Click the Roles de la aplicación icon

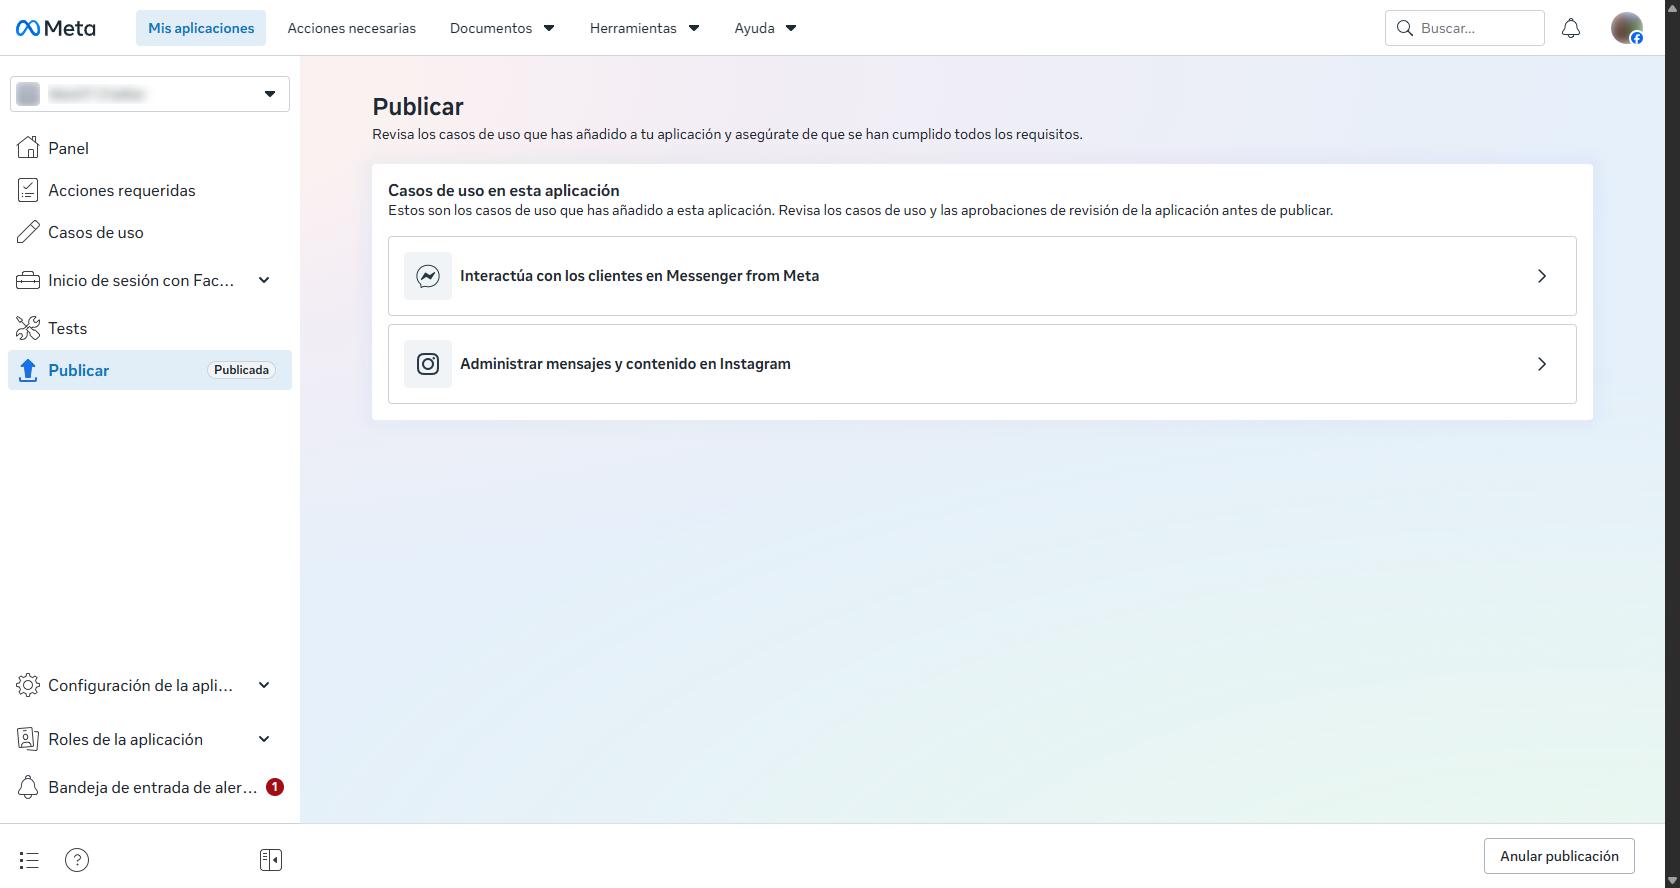[x=28, y=739]
